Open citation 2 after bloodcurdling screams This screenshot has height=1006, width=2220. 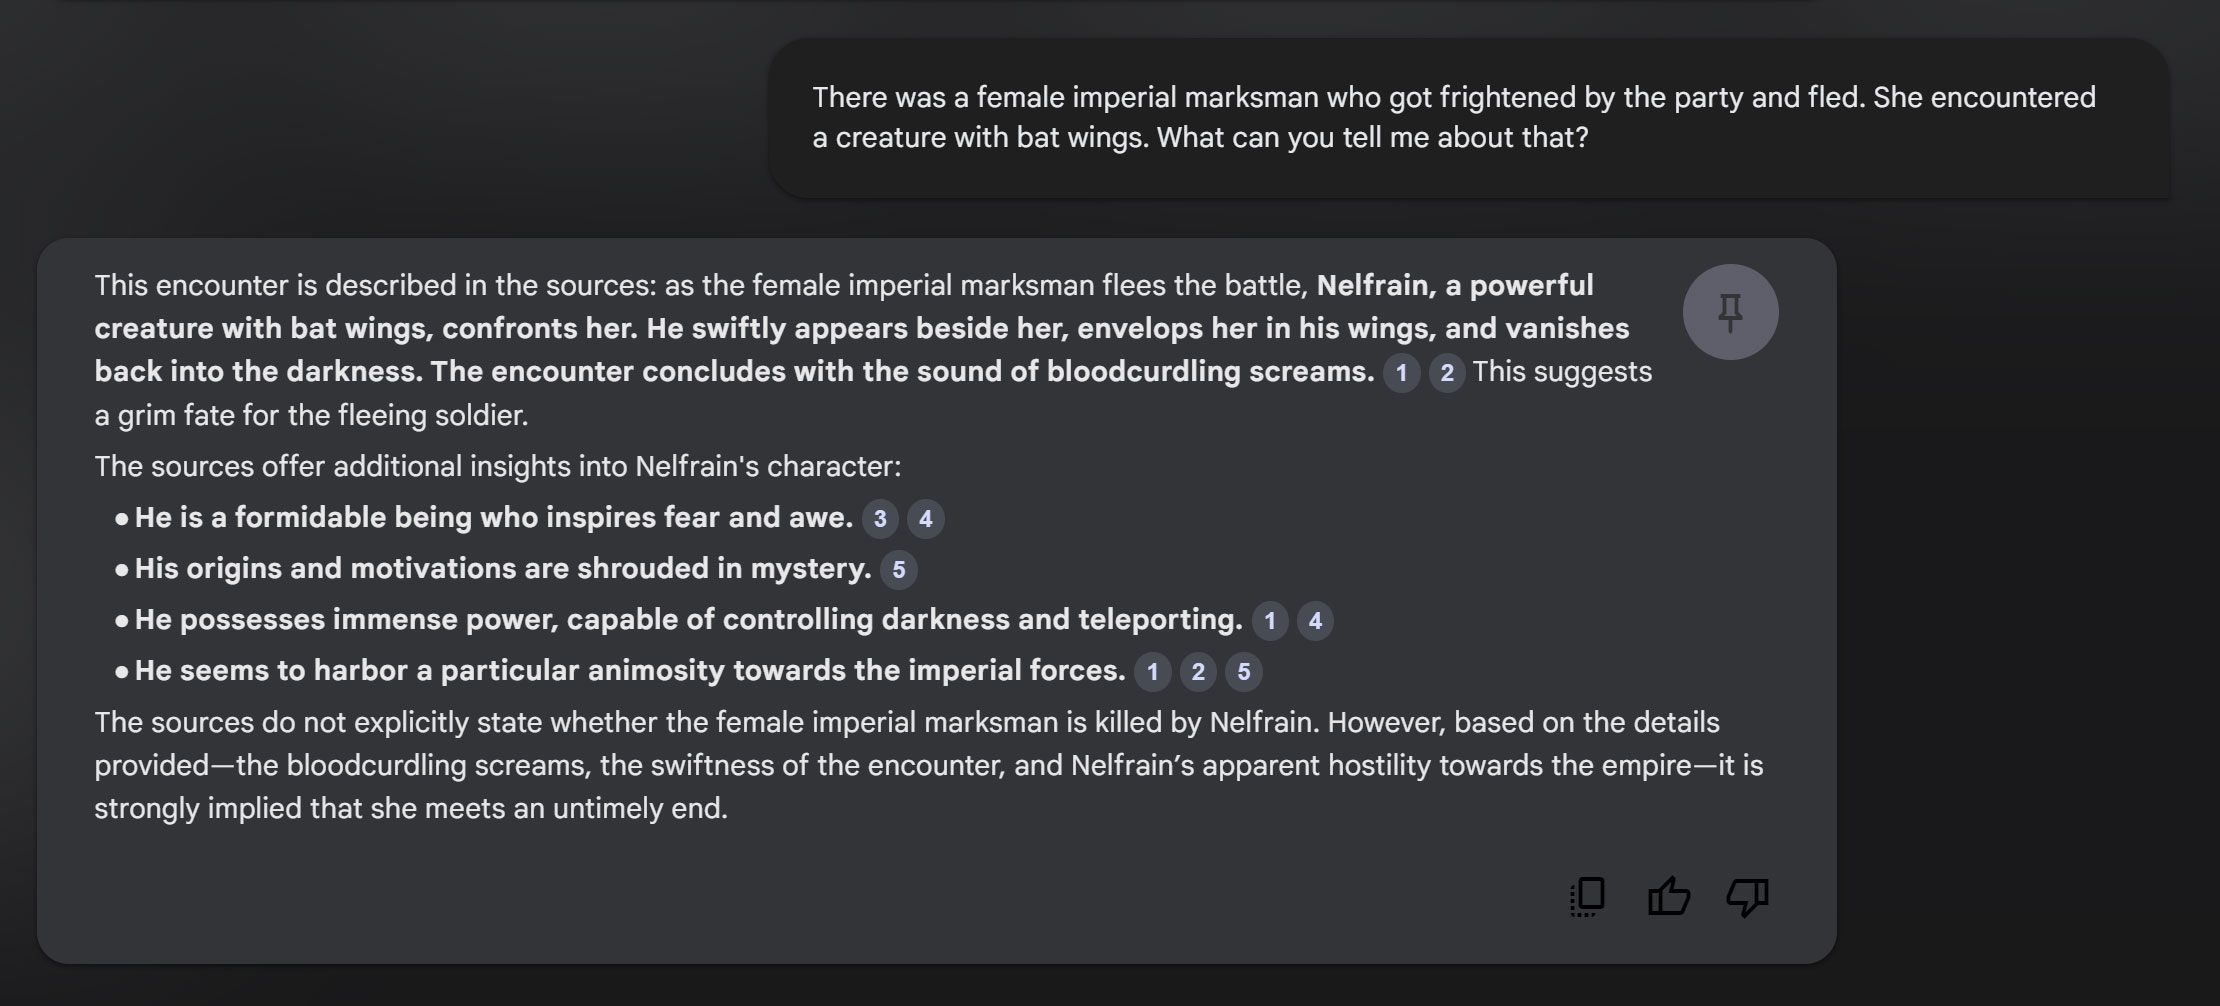(1446, 373)
